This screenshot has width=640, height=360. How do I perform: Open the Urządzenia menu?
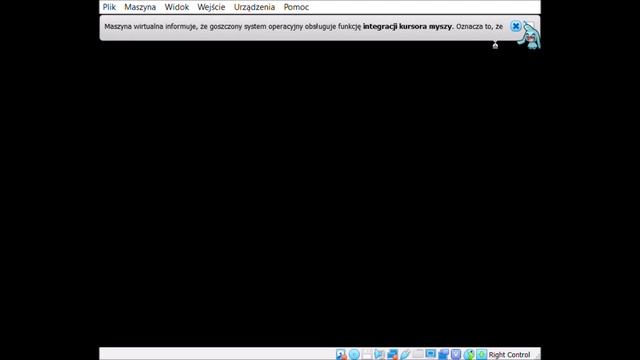(254, 7)
